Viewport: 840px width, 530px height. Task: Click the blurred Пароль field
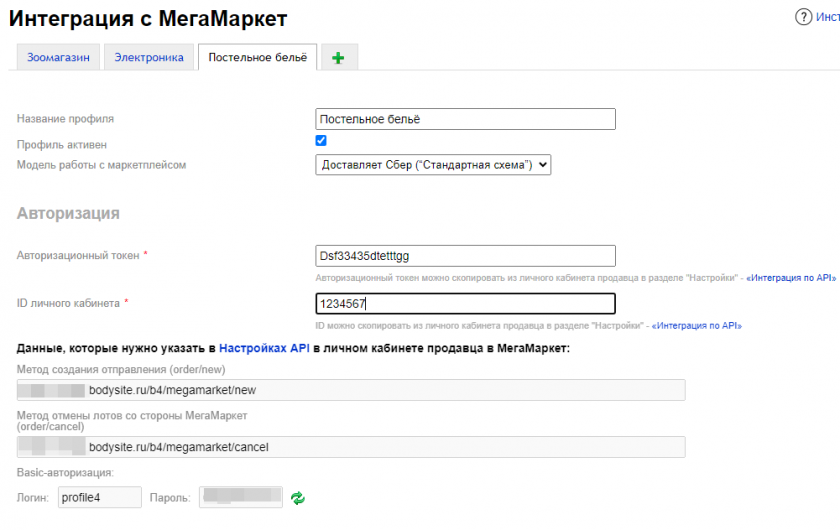coord(241,497)
